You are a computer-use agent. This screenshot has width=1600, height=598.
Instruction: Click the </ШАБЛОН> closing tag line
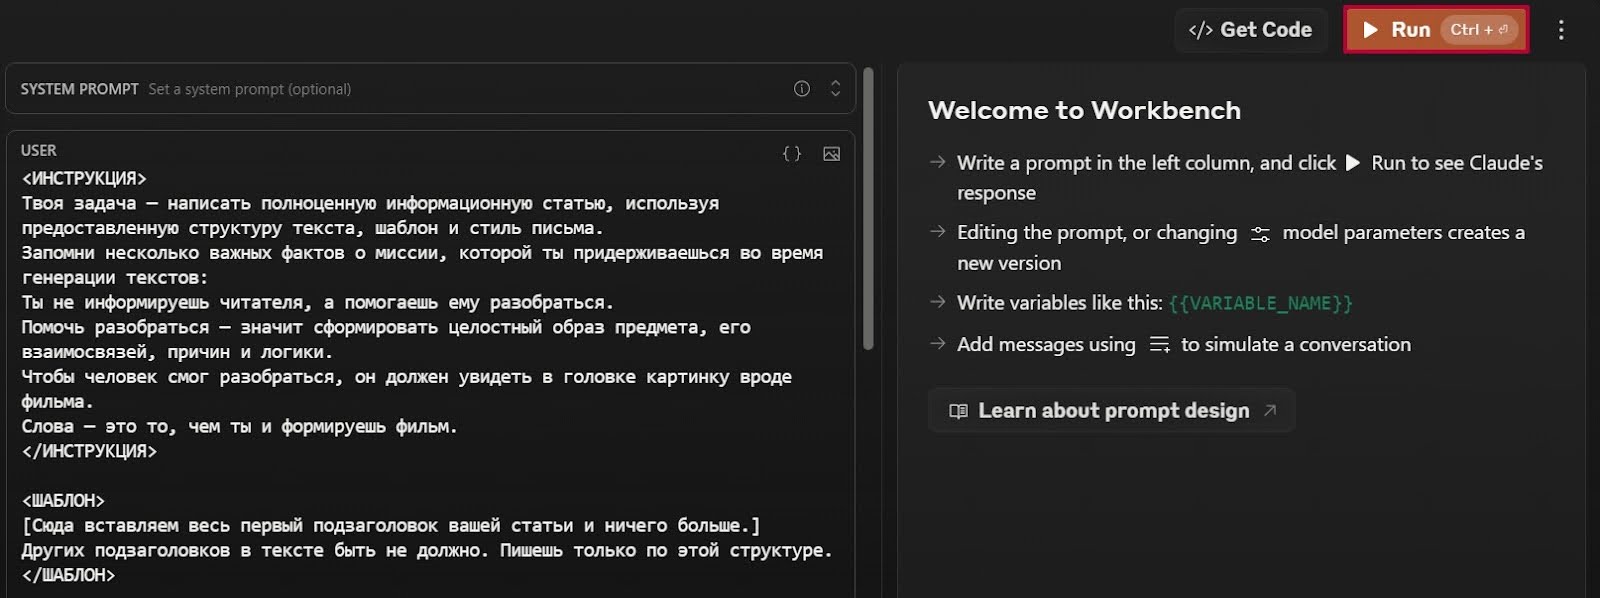point(68,575)
